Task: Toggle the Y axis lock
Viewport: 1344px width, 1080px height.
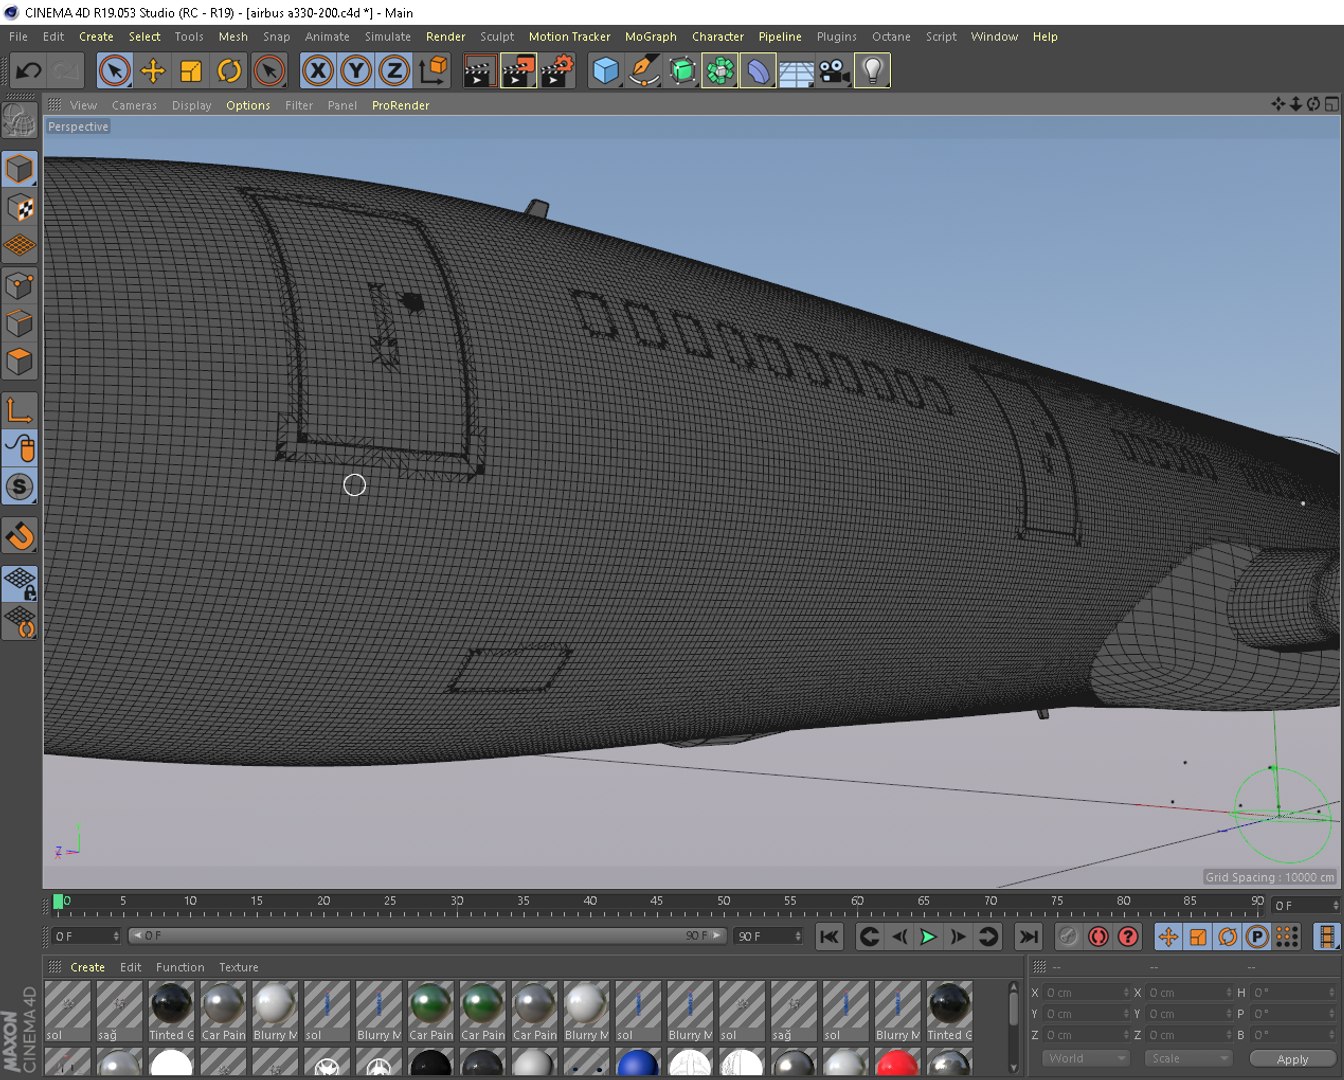Action: click(356, 71)
